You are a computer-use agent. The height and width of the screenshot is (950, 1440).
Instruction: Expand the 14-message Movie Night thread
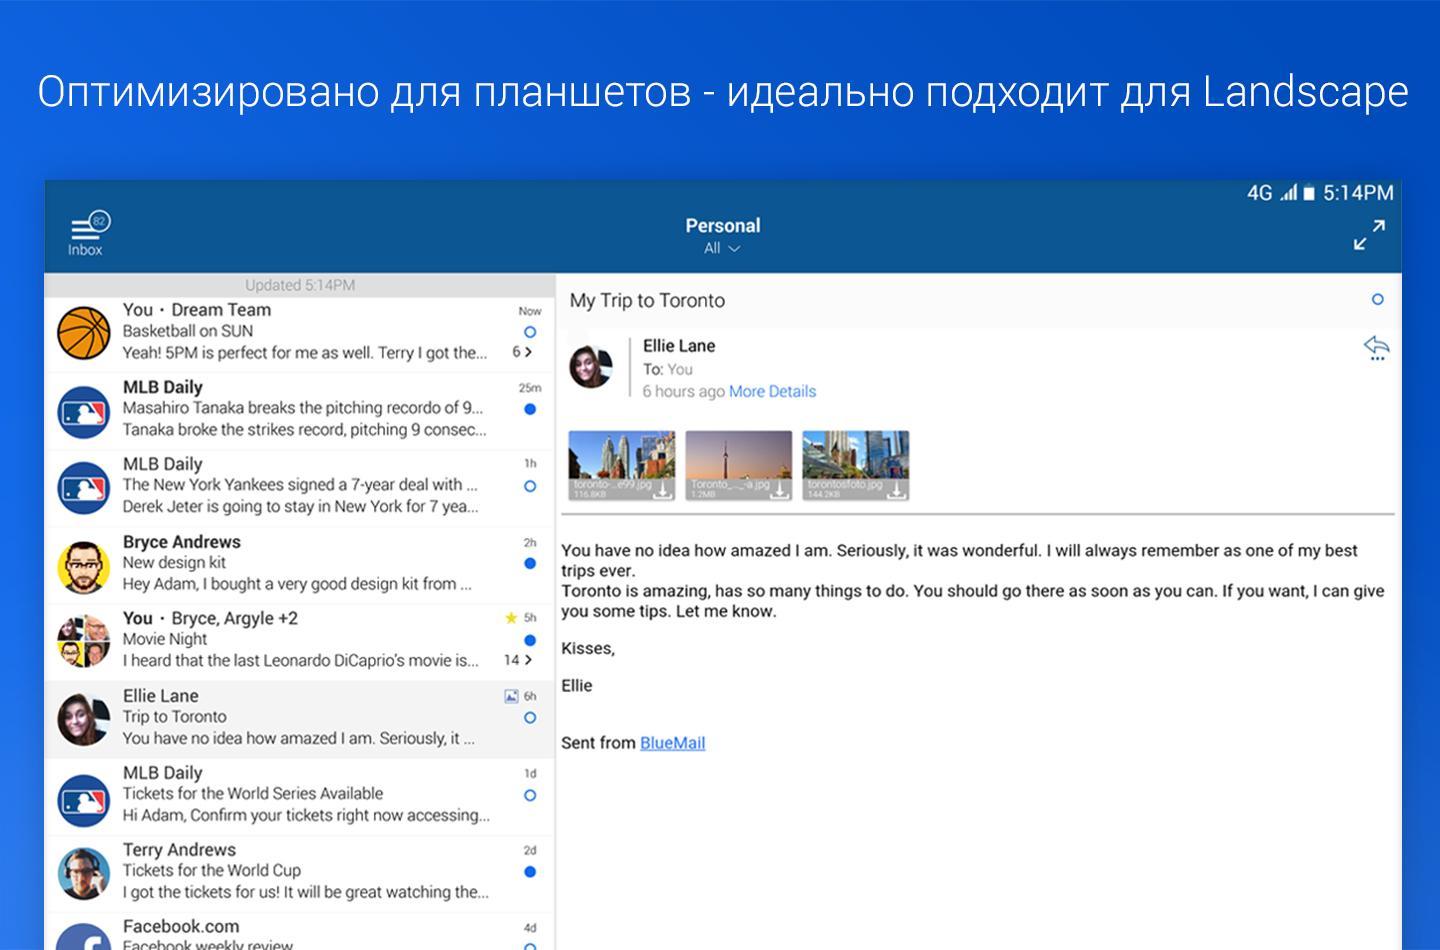point(518,660)
